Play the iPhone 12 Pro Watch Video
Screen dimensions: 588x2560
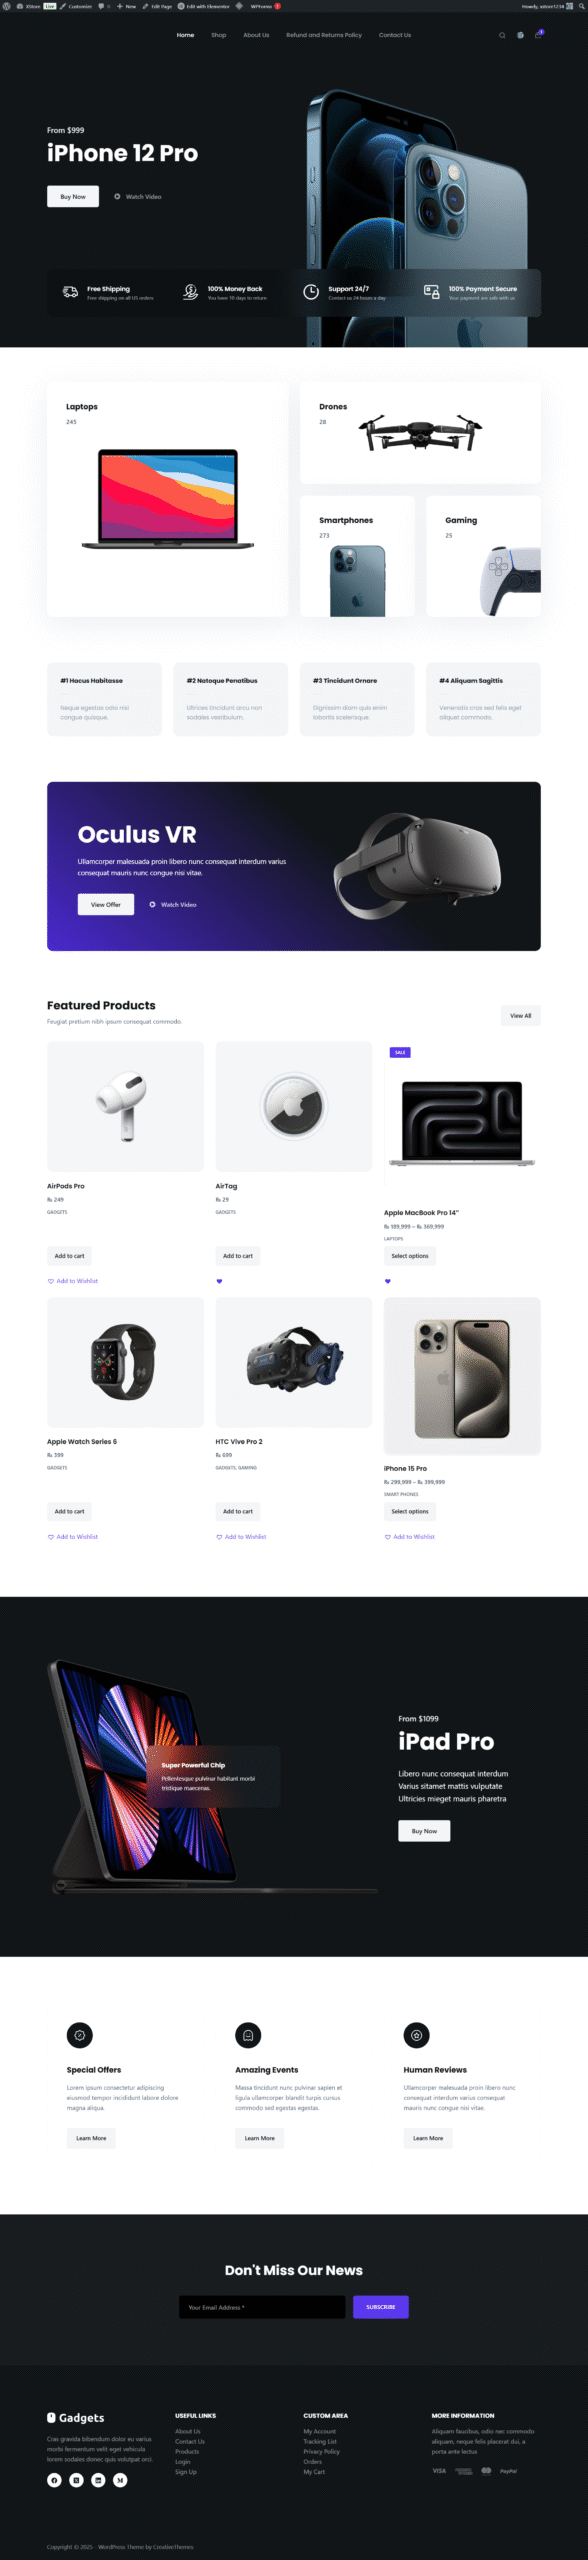(x=138, y=197)
